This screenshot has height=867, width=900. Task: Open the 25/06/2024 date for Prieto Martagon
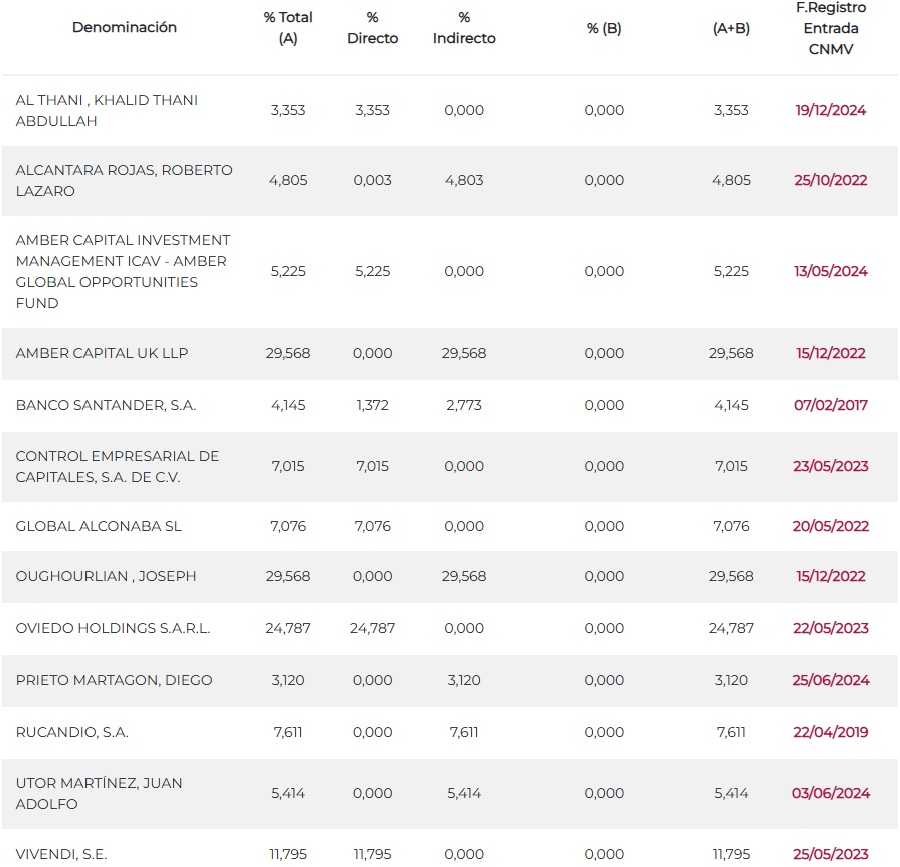(x=830, y=681)
